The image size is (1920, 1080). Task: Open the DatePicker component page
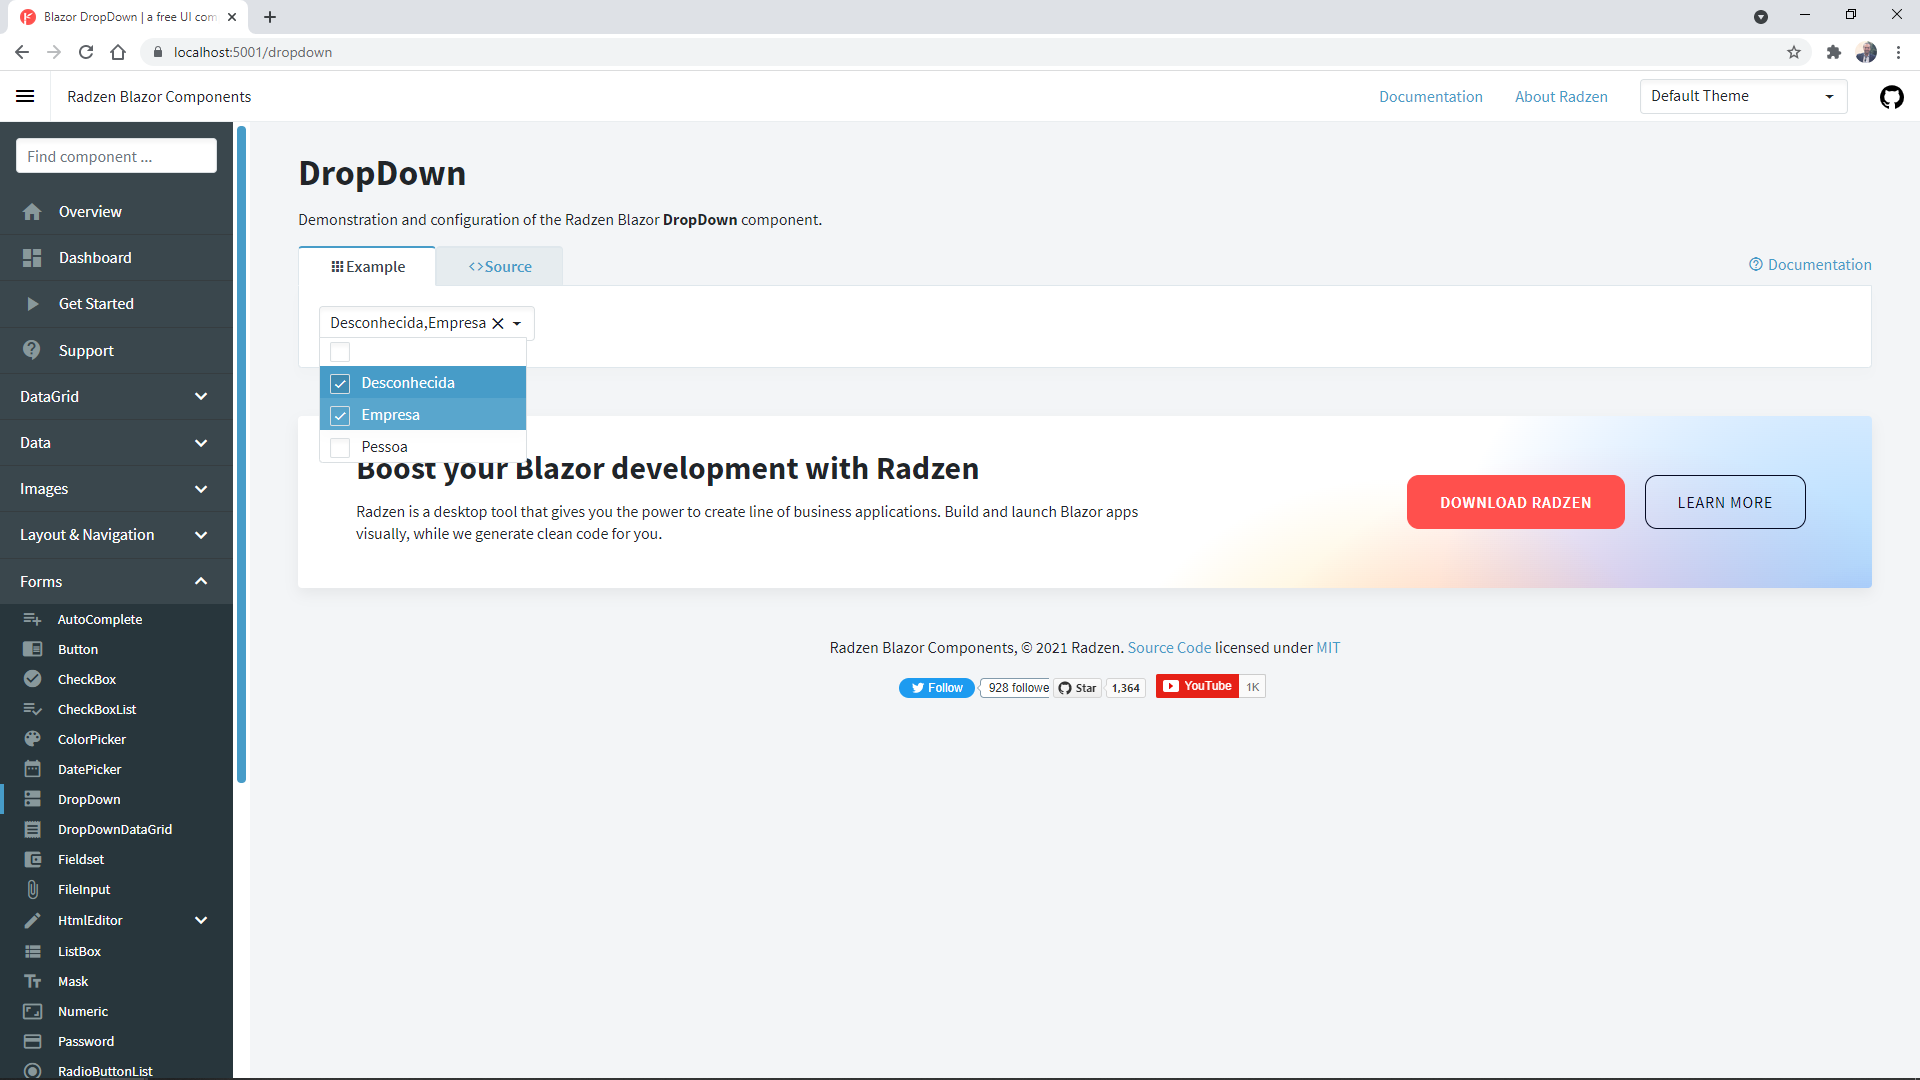coord(88,769)
